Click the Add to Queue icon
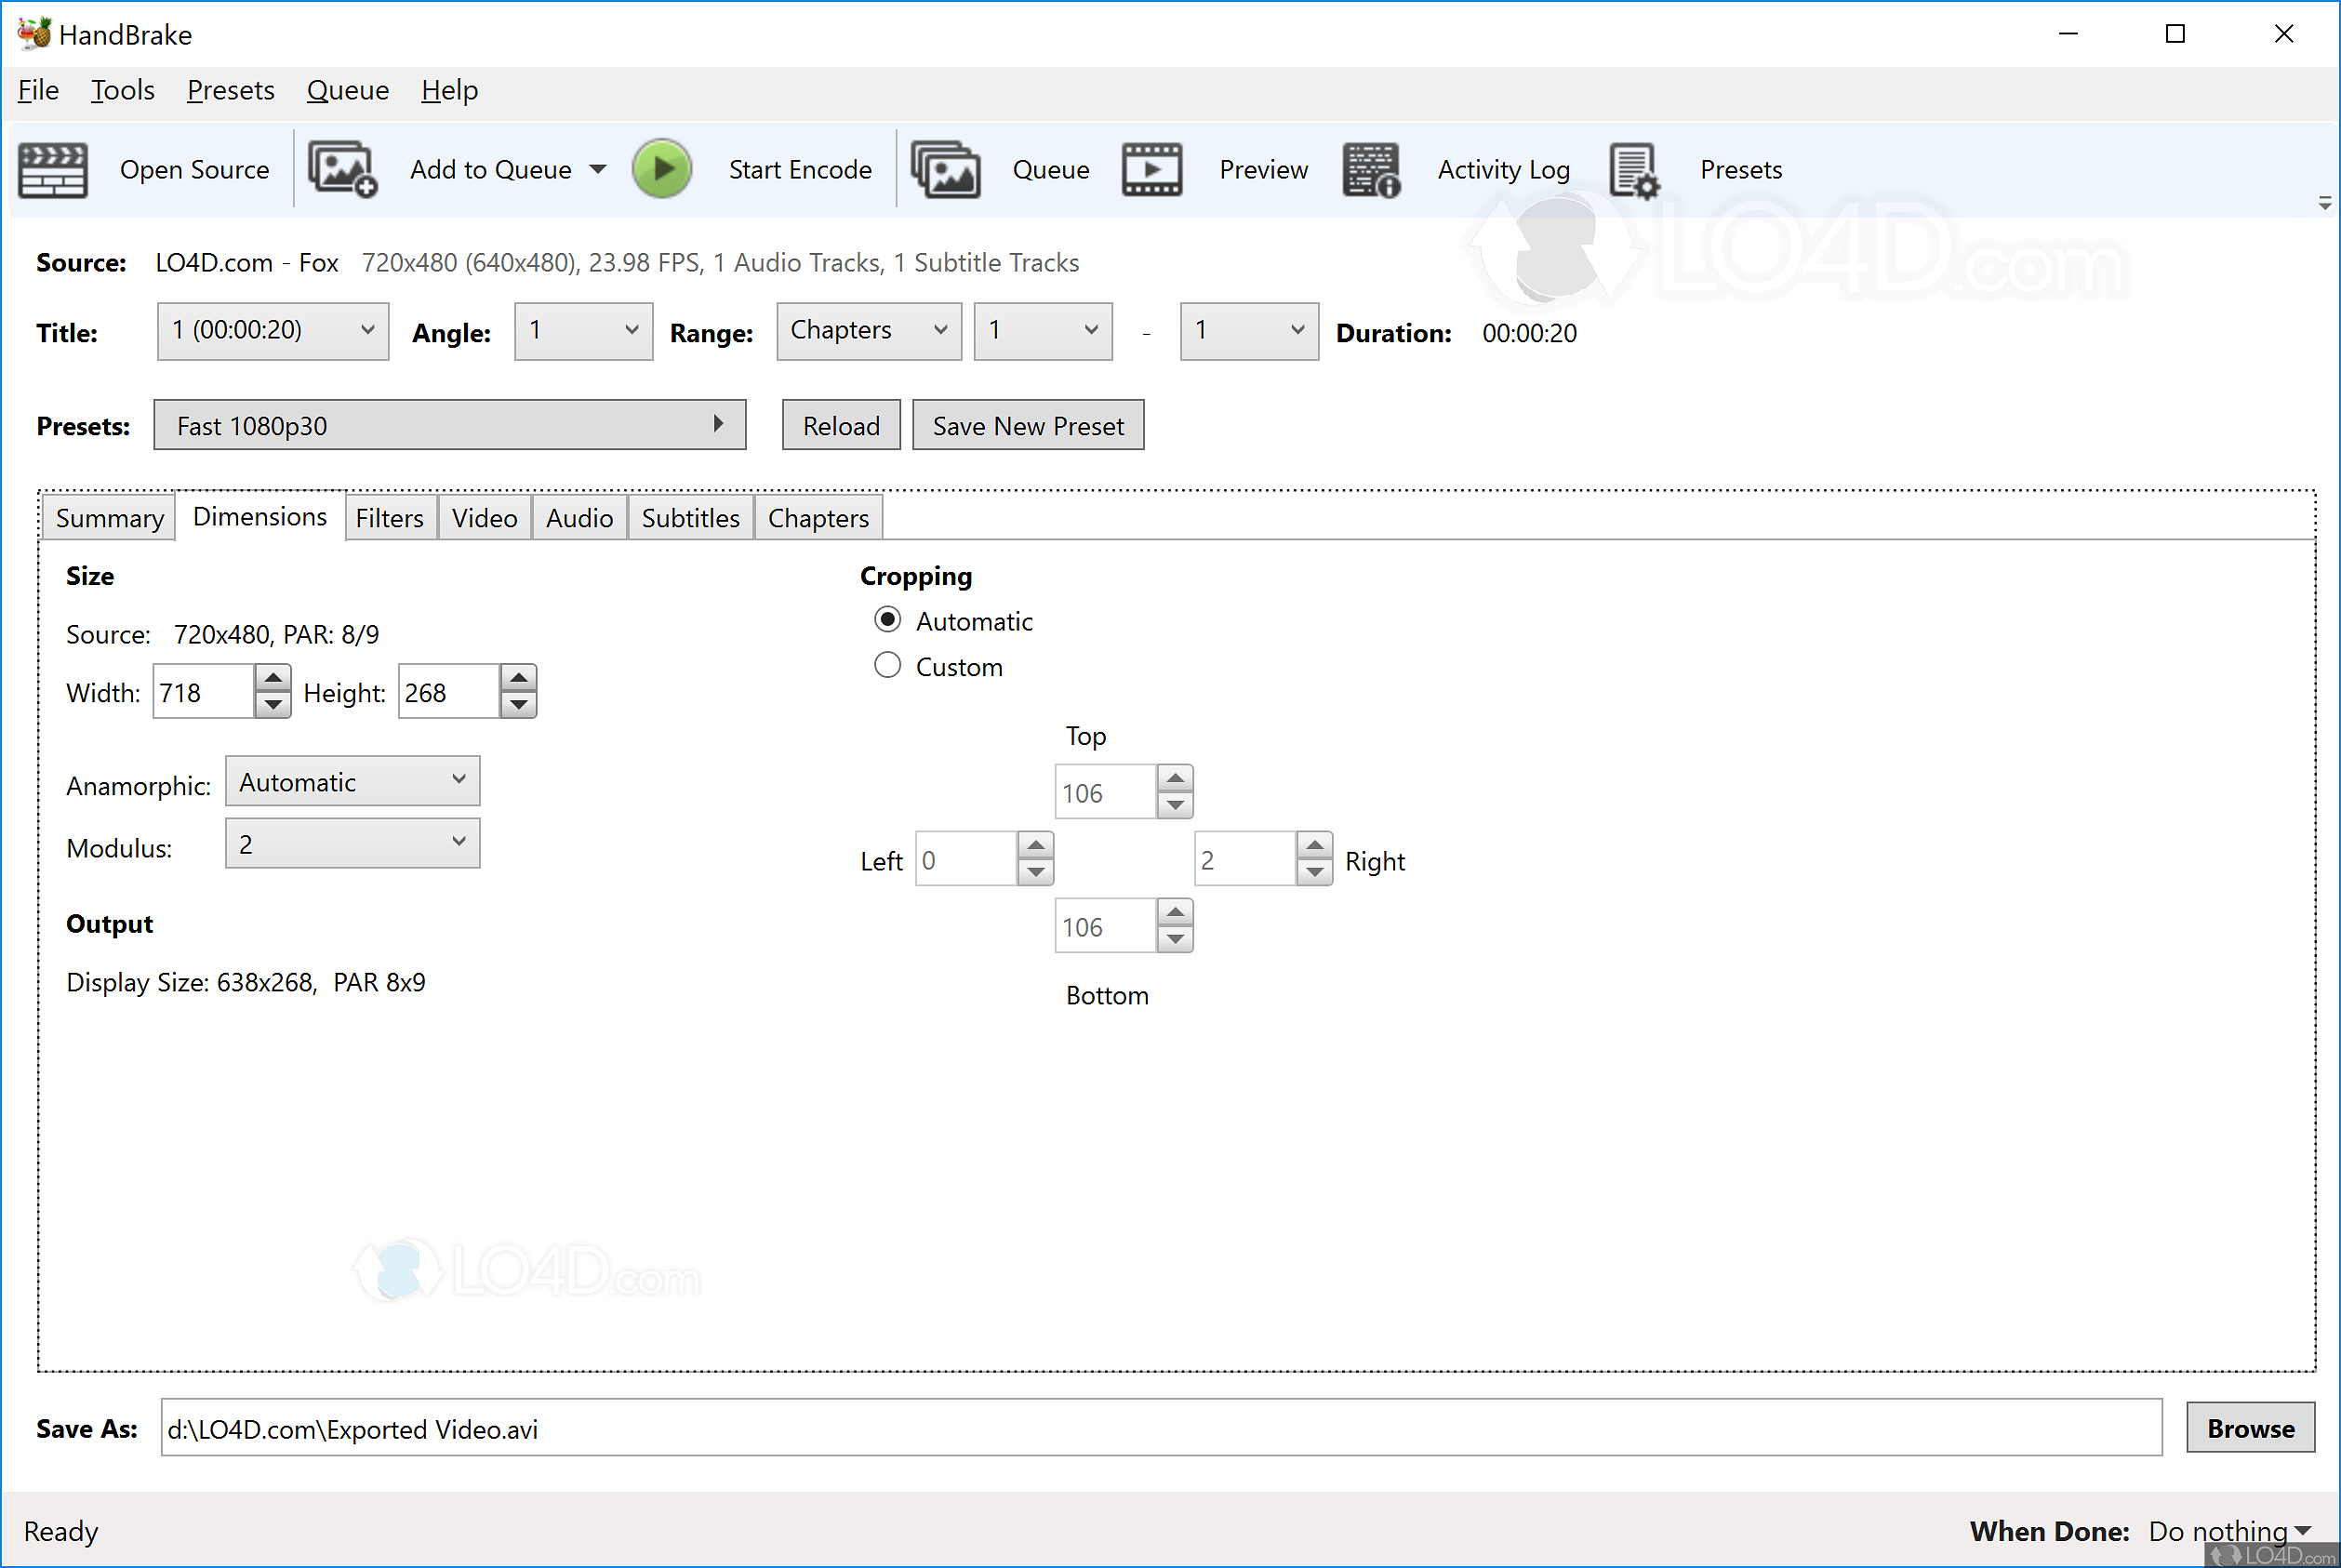Viewport: 2341px width, 1568px height. tap(343, 168)
